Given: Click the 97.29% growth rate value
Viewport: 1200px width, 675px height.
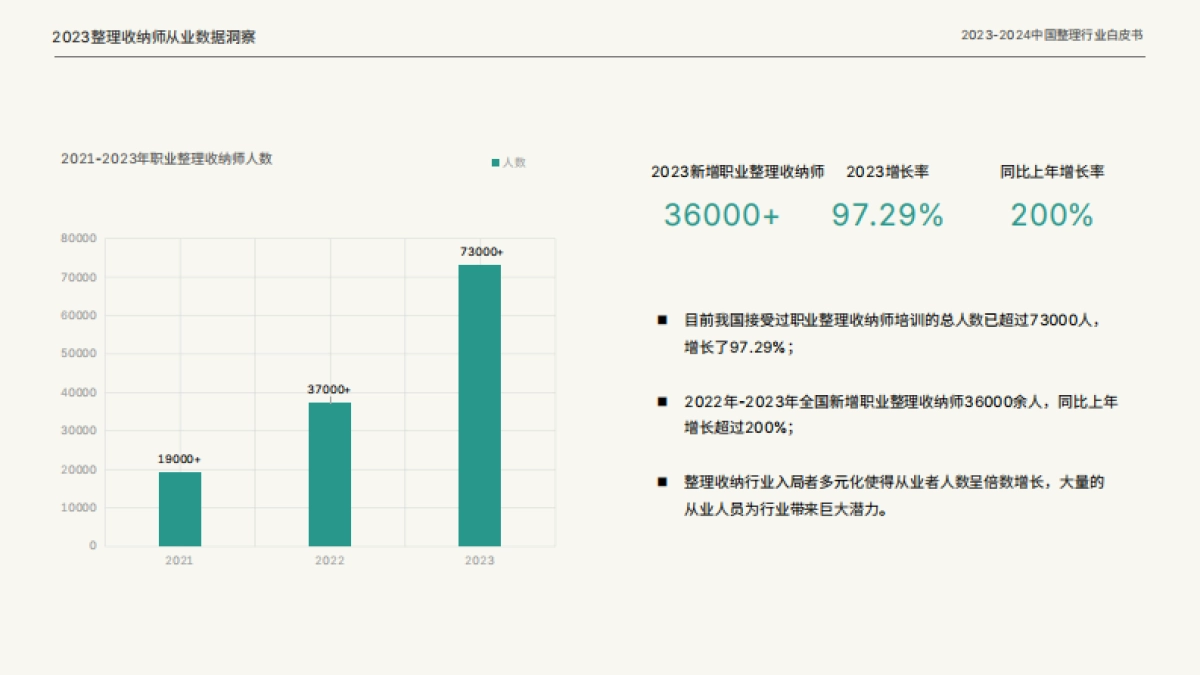Looking at the screenshot, I should (x=888, y=214).
